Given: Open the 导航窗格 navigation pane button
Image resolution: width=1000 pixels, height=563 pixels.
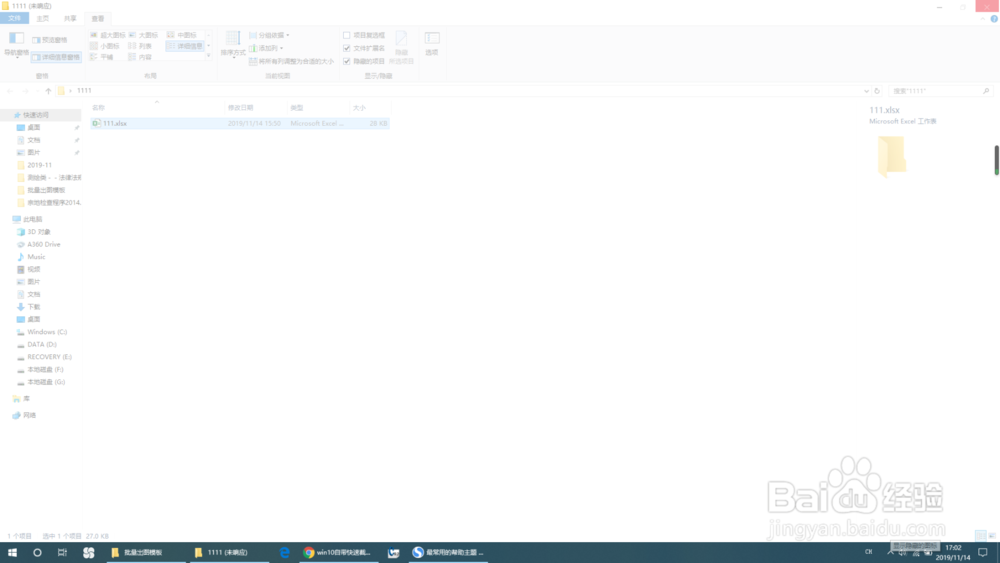Looking at the screenshot, I should [x=16, y=44].
